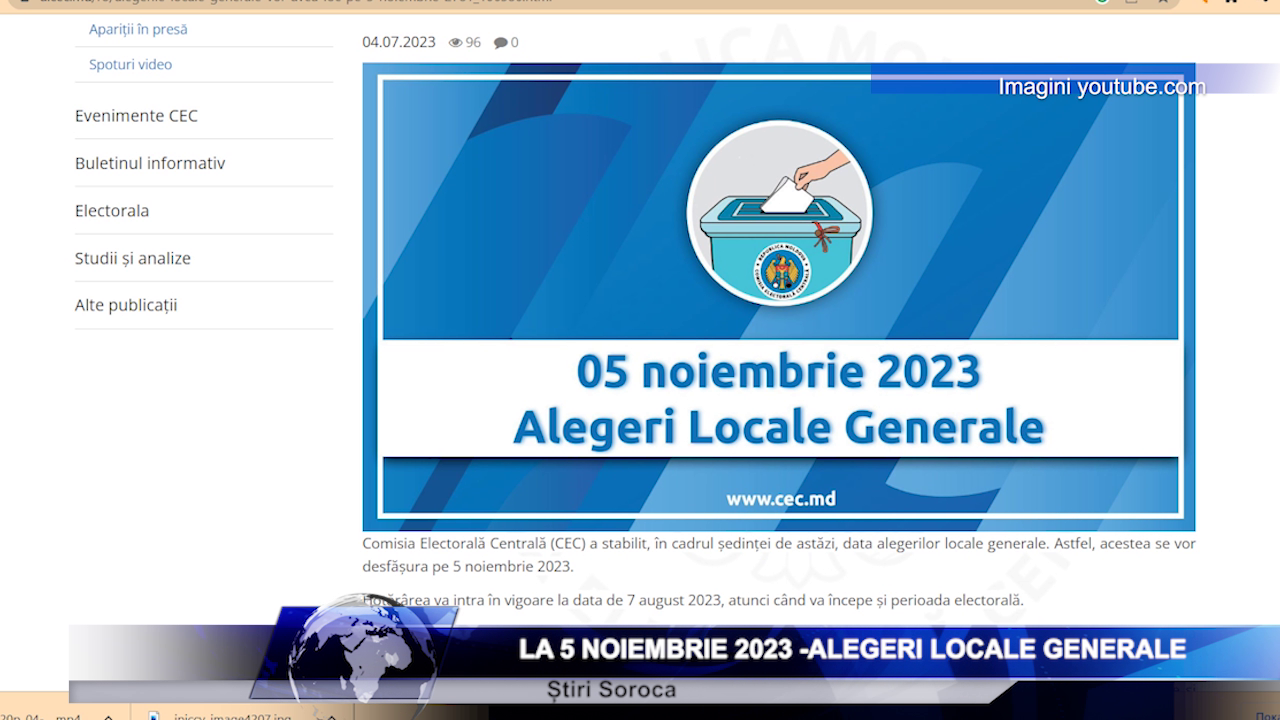Open comments via the speech bubble icon
The width and height of the screenshot is (1280, 720).
coord(502,42)
